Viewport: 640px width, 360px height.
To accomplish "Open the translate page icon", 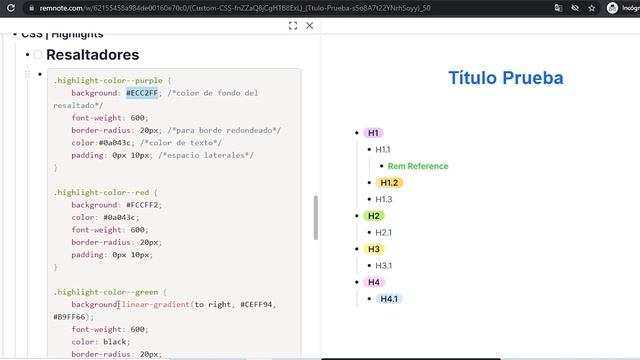I will 558,8.
